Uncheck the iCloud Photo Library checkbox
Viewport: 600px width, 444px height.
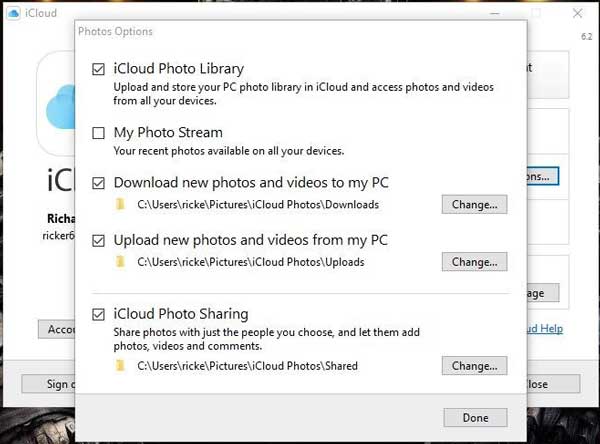[x=98, y=69]
